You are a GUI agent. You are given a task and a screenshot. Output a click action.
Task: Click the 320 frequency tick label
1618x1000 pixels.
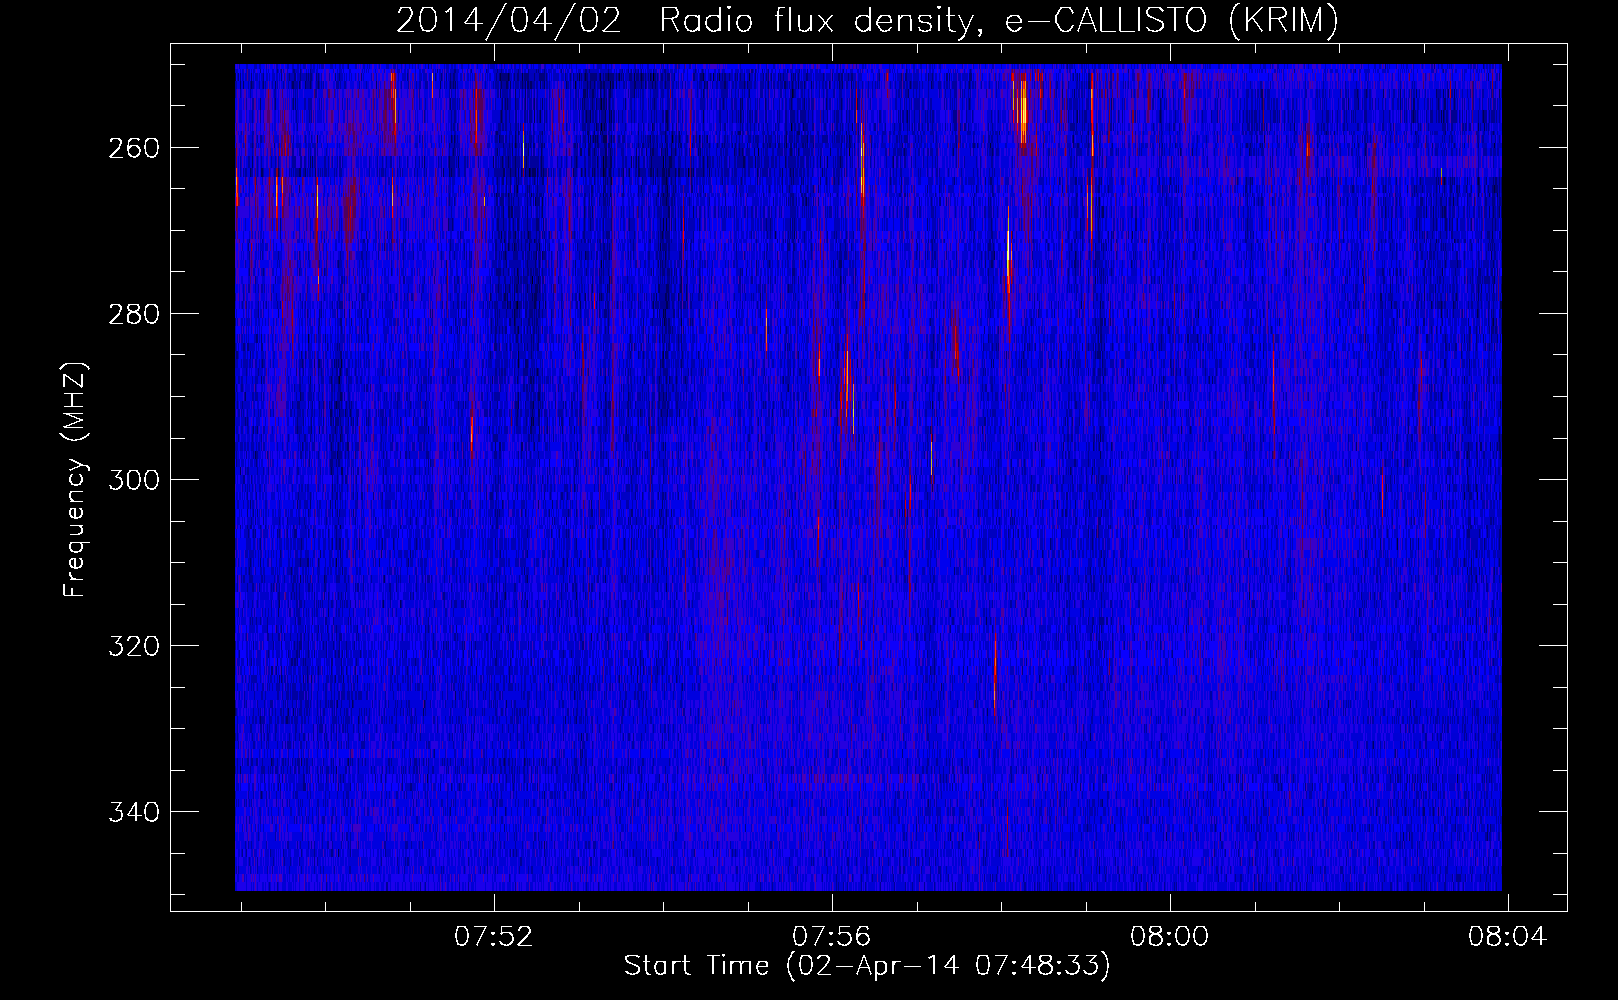(x=132, y=647)
